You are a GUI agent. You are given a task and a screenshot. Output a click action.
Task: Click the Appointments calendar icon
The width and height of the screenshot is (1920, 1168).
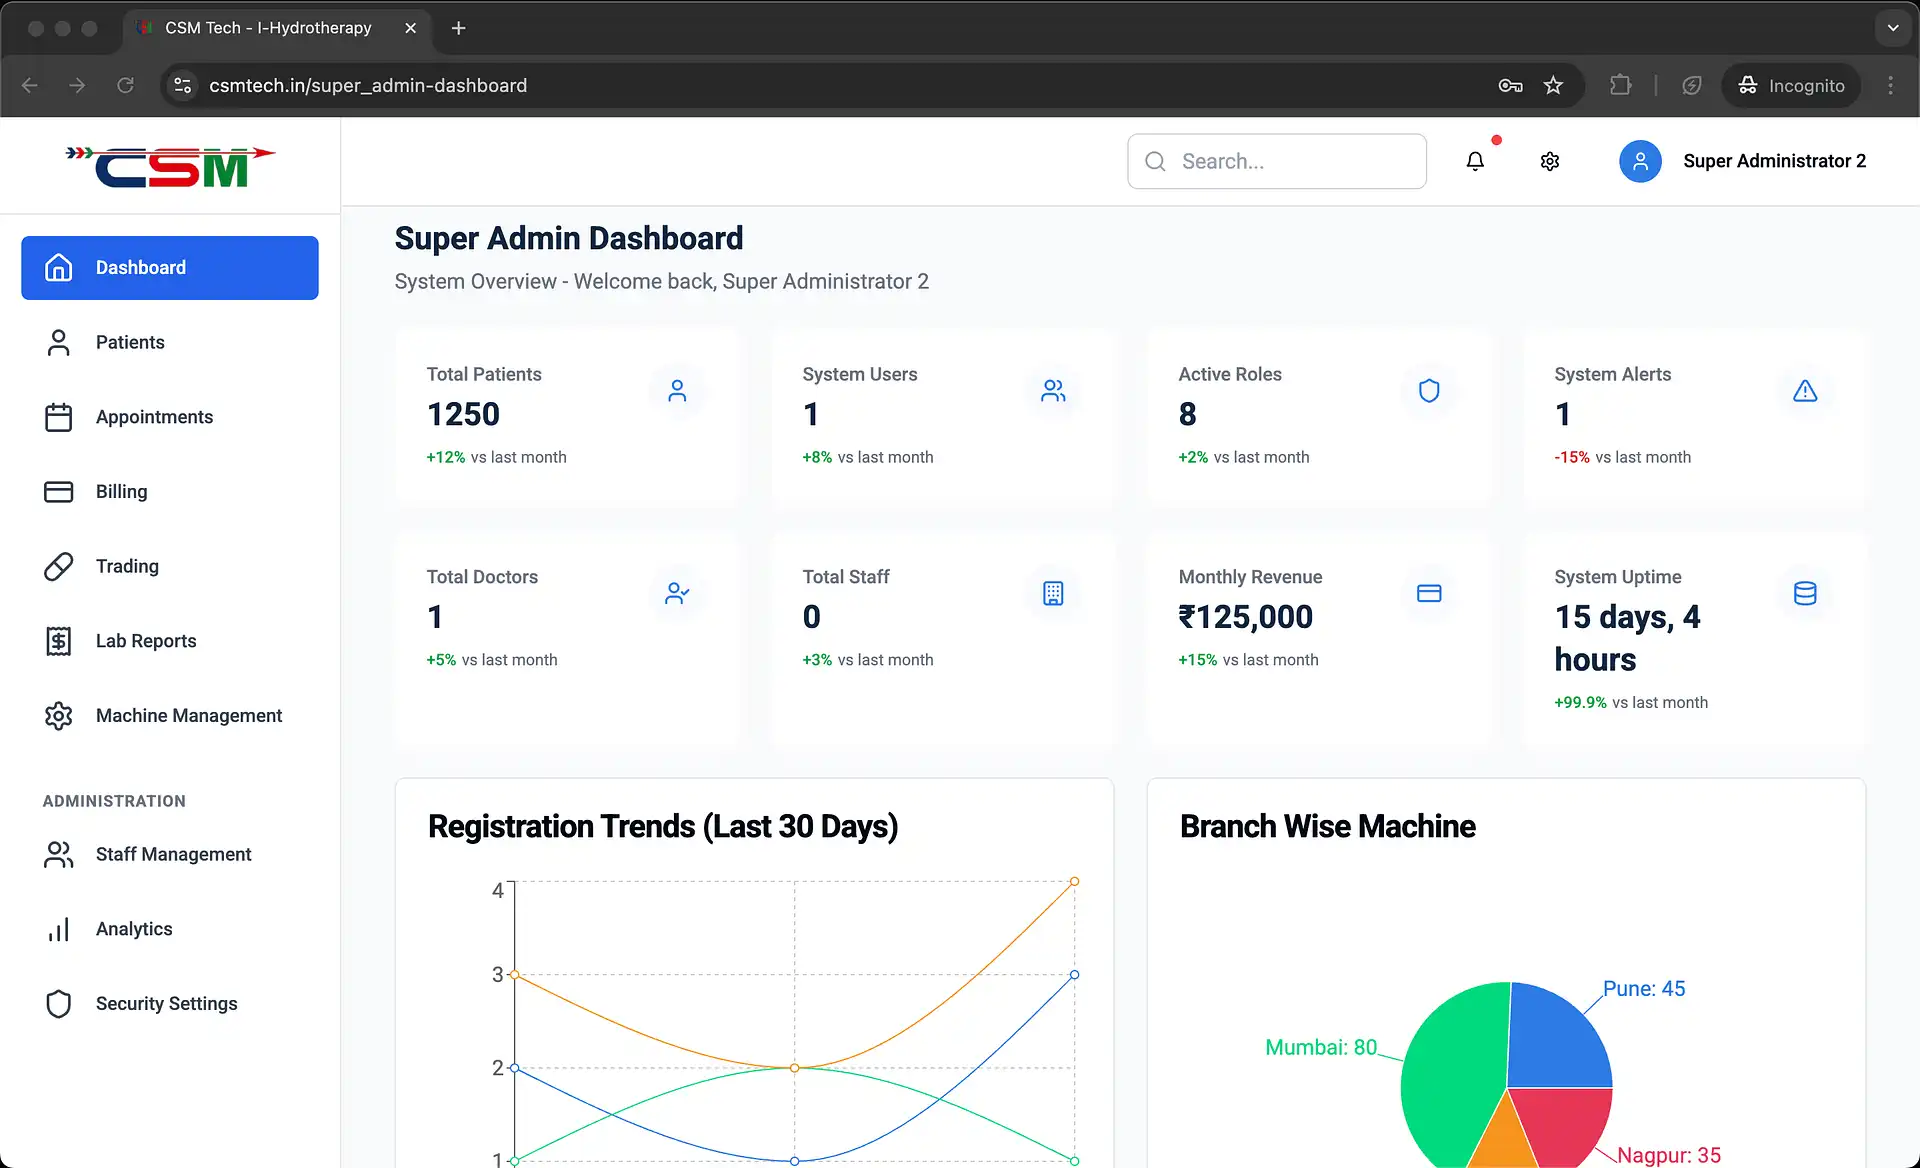coord(59,417)
